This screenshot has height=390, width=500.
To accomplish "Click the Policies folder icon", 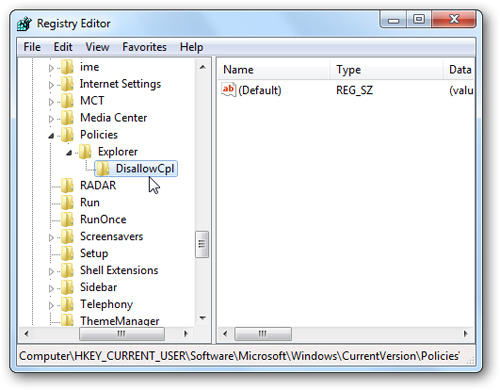I will (67, 135).
